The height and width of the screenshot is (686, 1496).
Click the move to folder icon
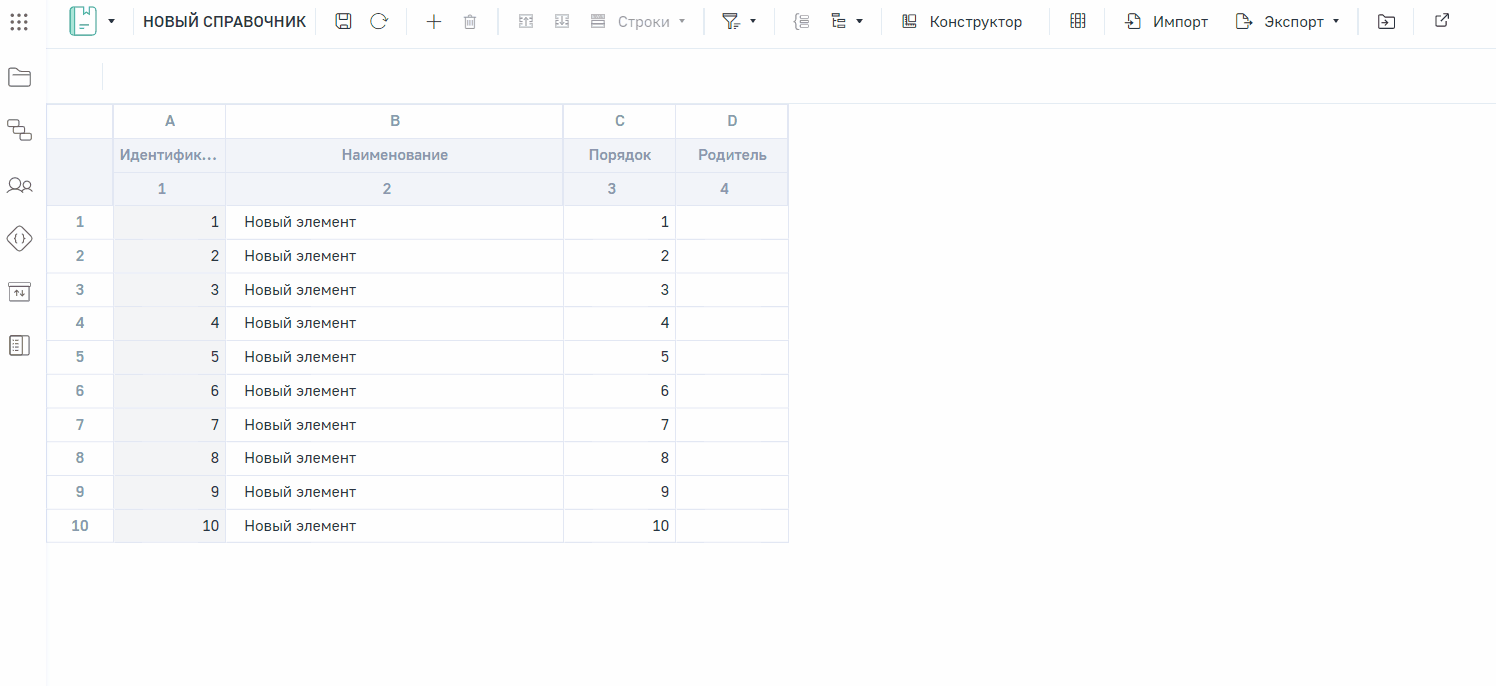click(1386, 21)
